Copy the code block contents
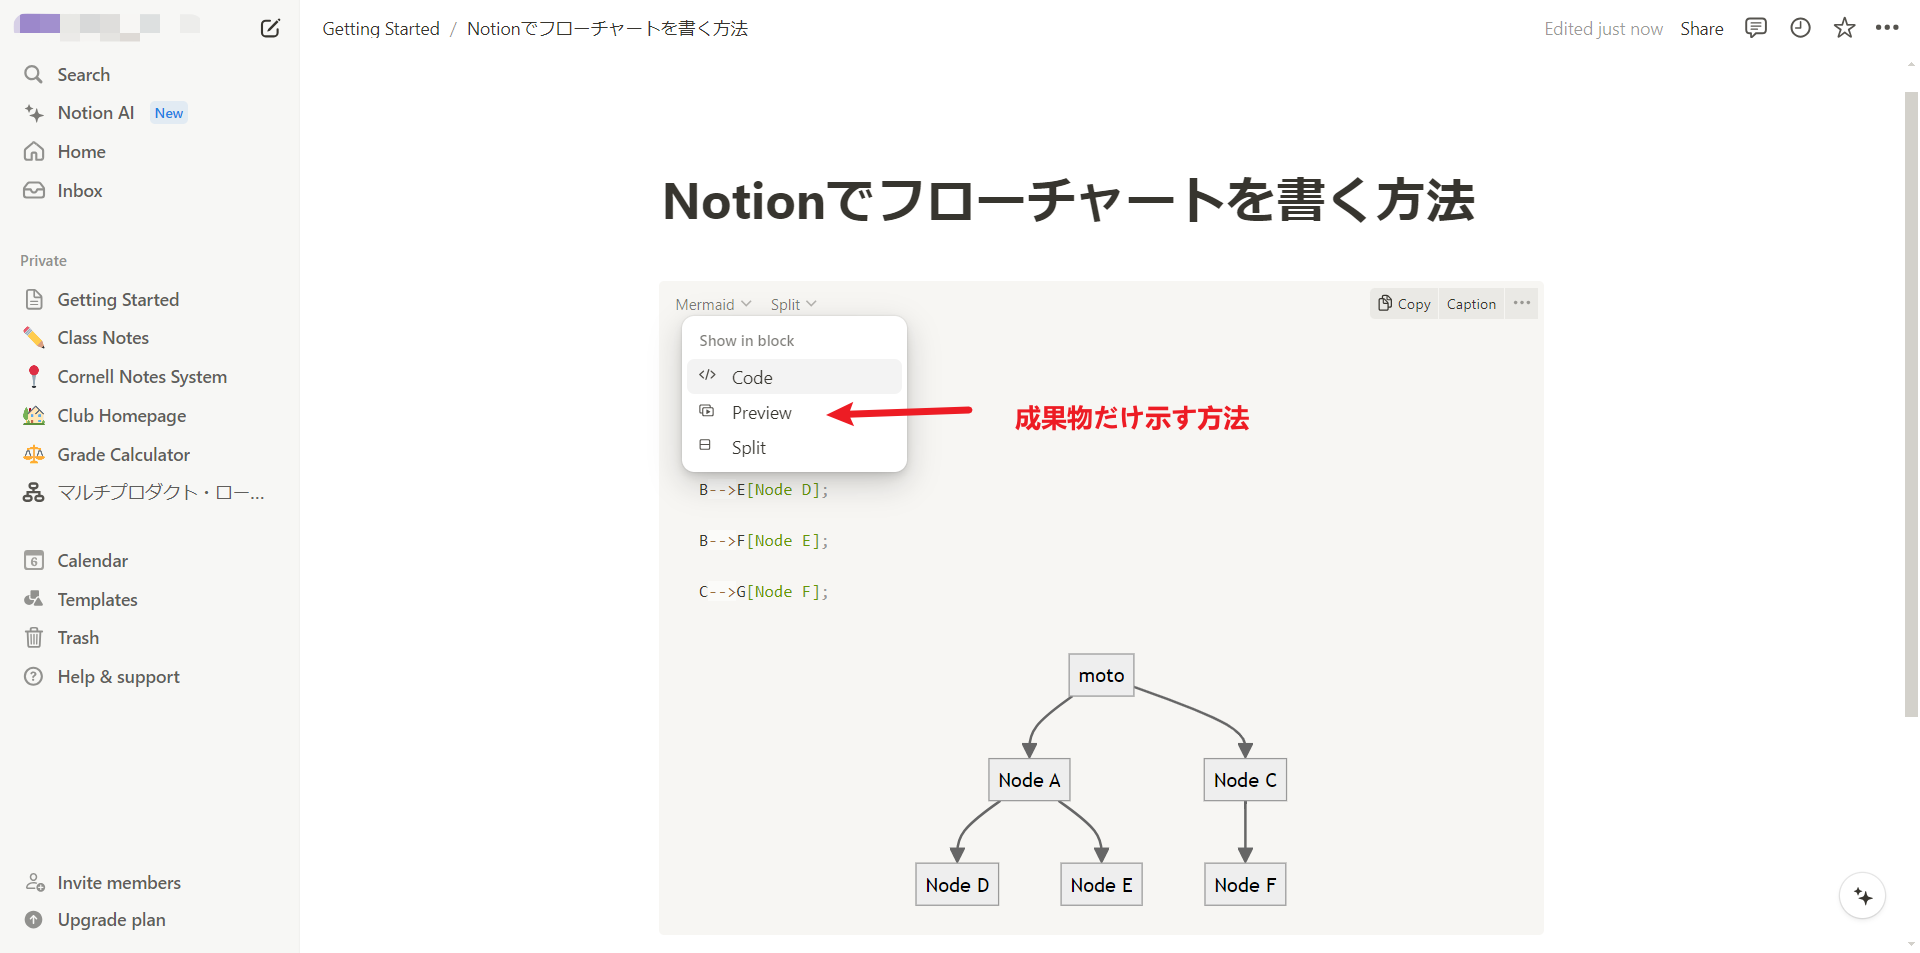The height and width of the screenshot is (953, 1920). pyautogui.click(x=1404, y=304)
